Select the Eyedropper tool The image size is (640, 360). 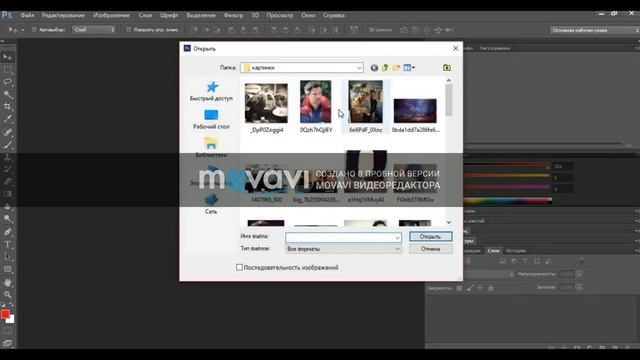(x=8, y=119)
